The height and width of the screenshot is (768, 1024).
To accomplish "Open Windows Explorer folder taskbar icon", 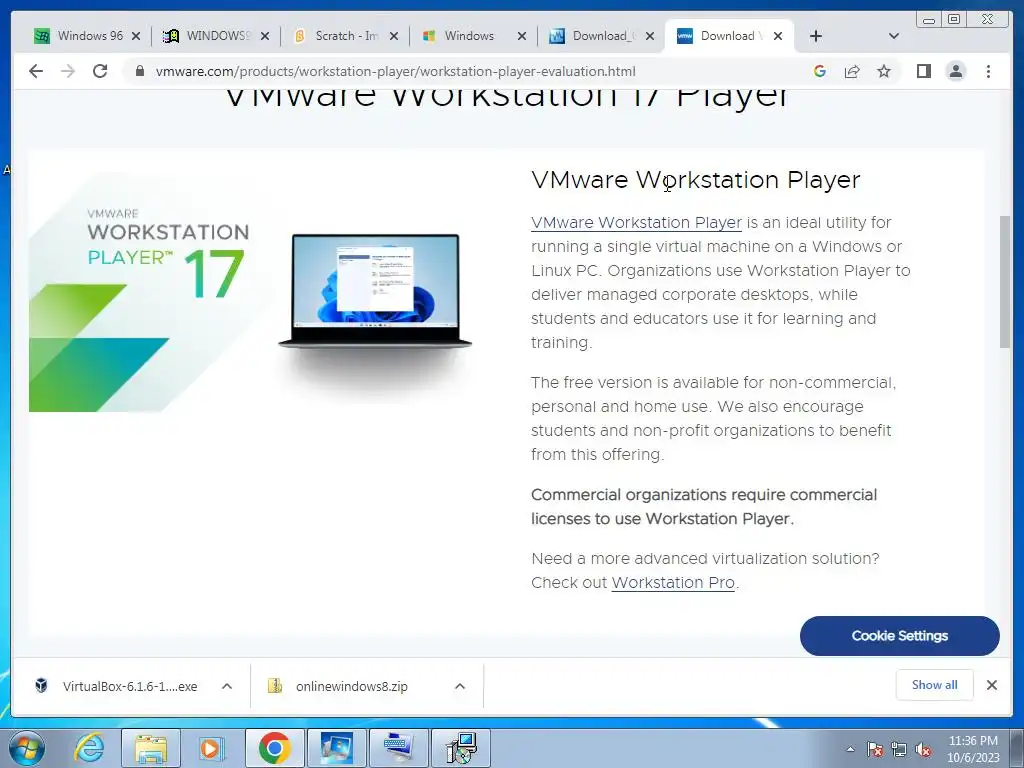I will (x=151, y=748).
